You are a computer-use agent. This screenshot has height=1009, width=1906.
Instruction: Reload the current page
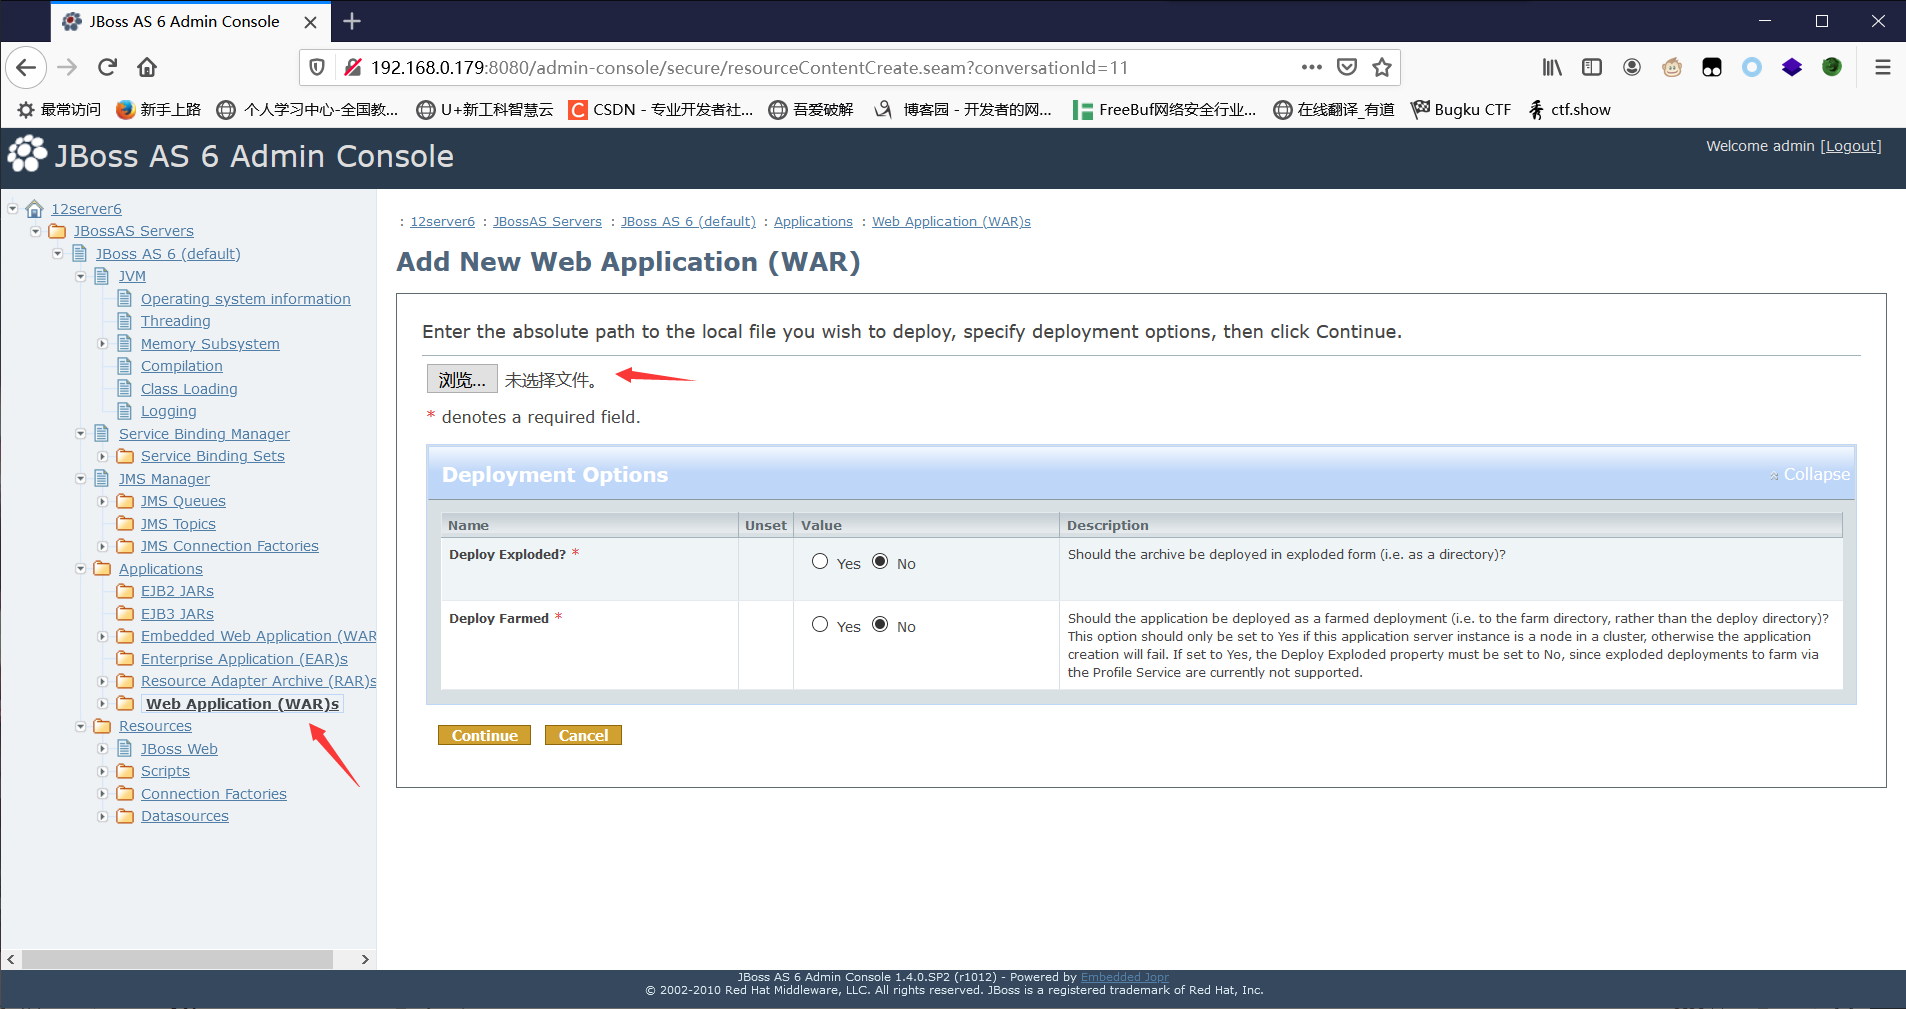[107, 67]
